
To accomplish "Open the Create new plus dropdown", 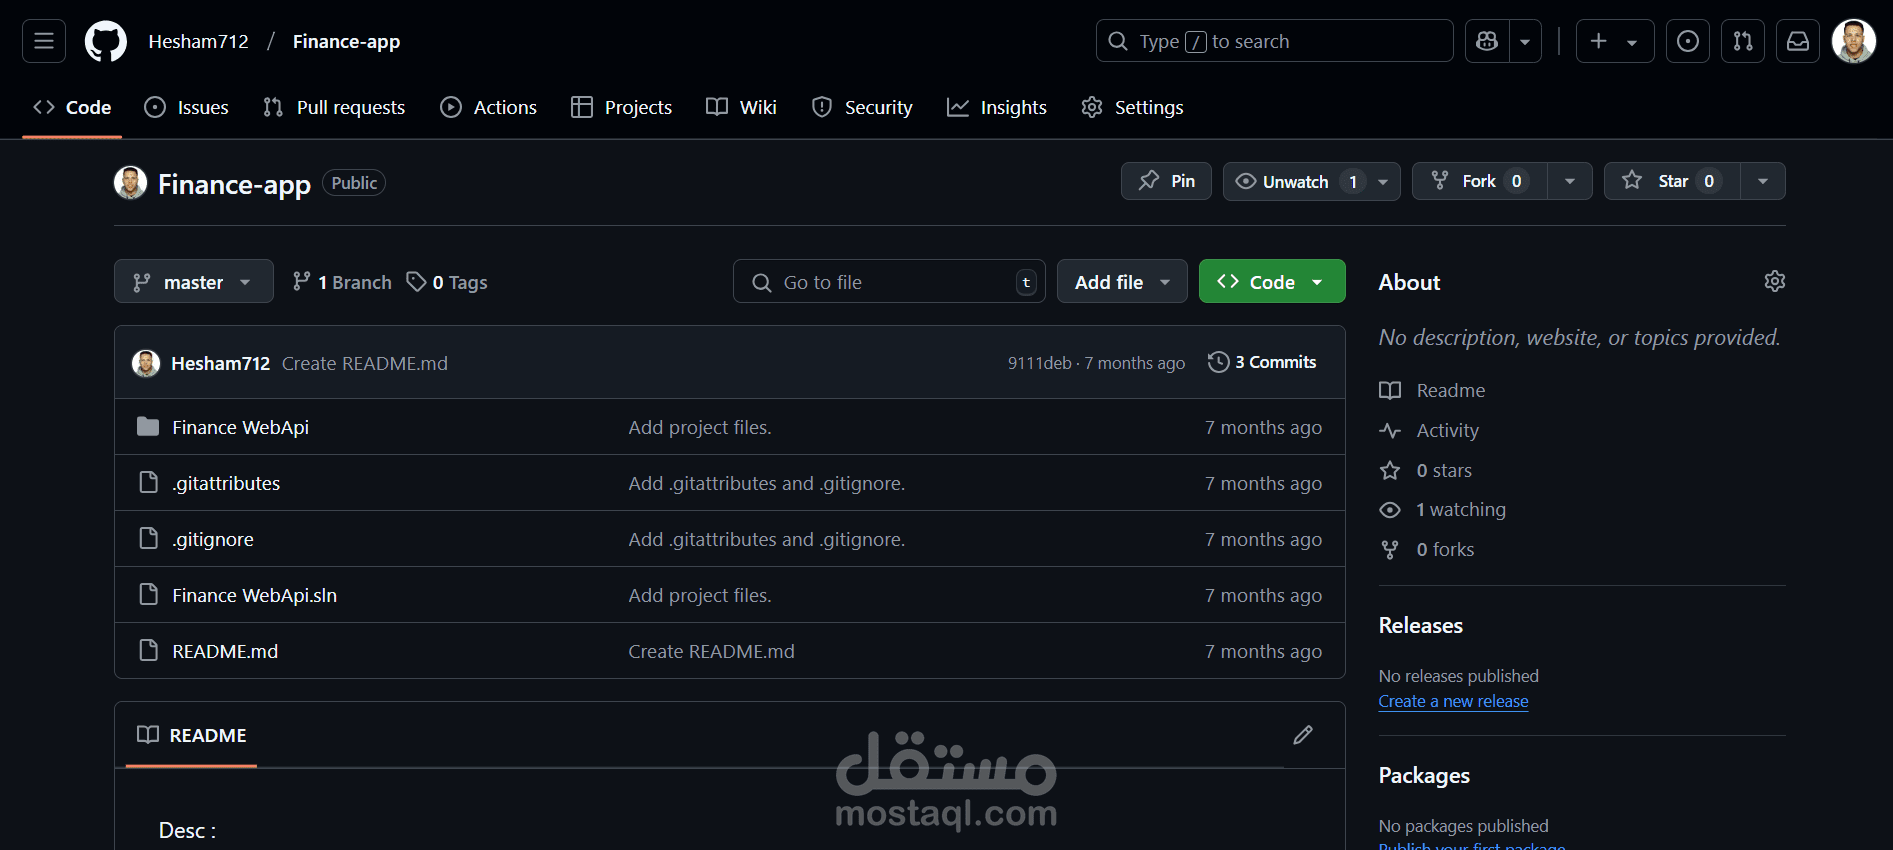I will pyautogui.click(x=1615, y=41).
